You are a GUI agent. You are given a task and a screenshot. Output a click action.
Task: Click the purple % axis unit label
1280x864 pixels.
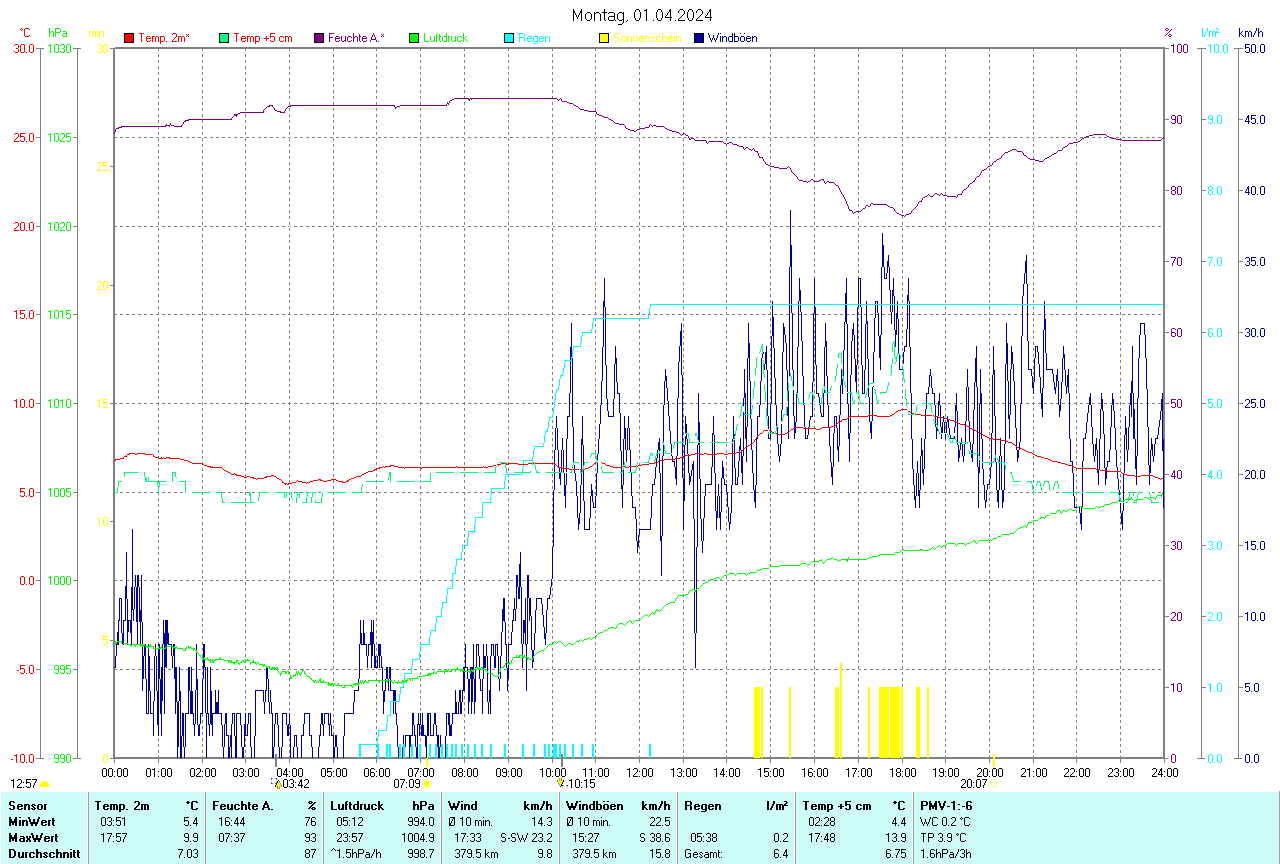tap(1168, 33)
